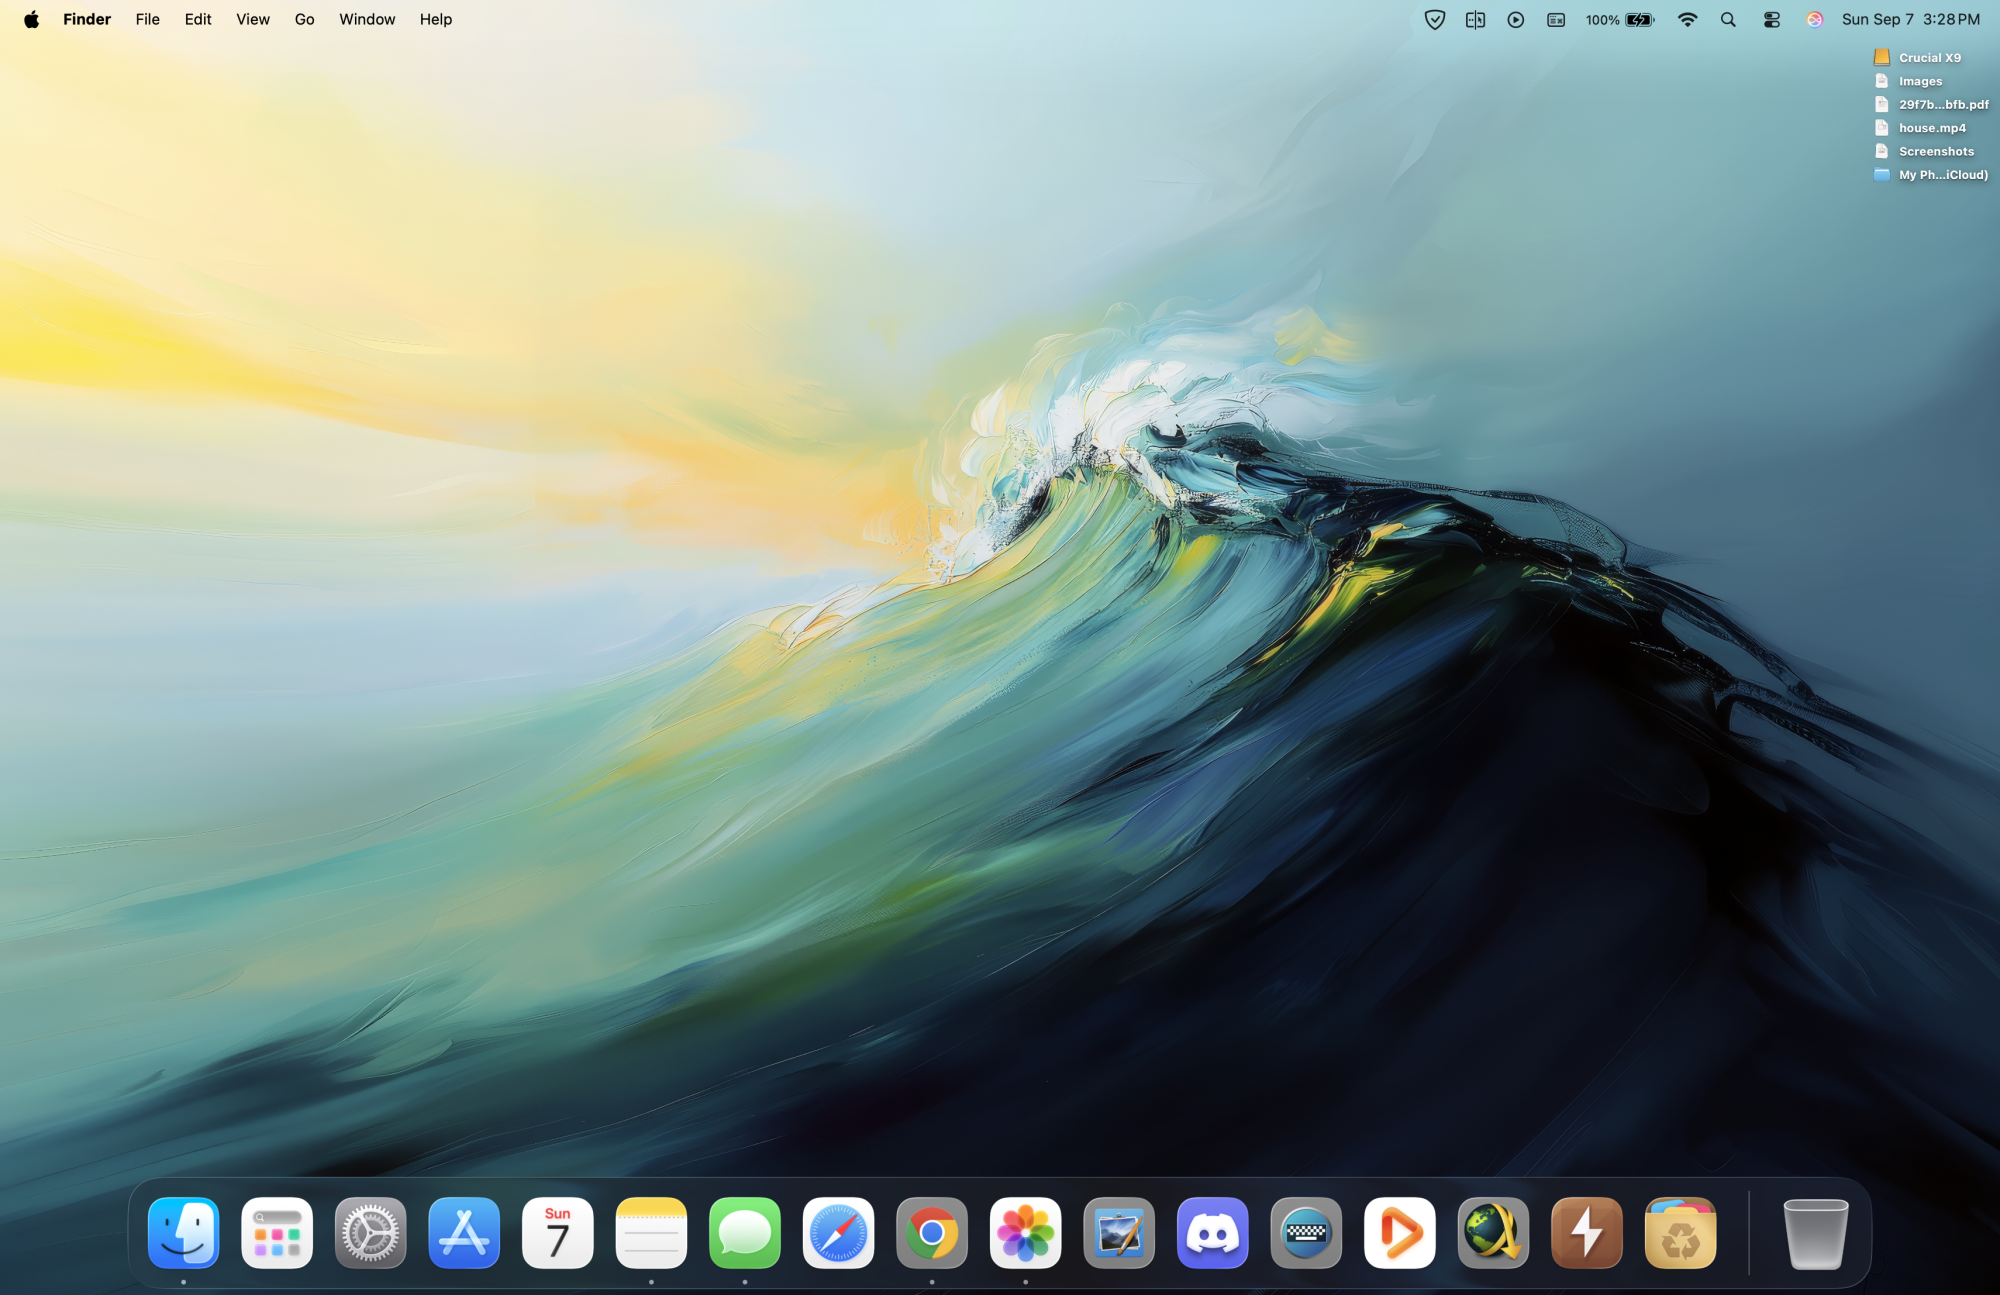Viewport: 2000px width, 1295px height.
Task: Open the File menu
Action: pyautogui.click(x=147, y=20)
